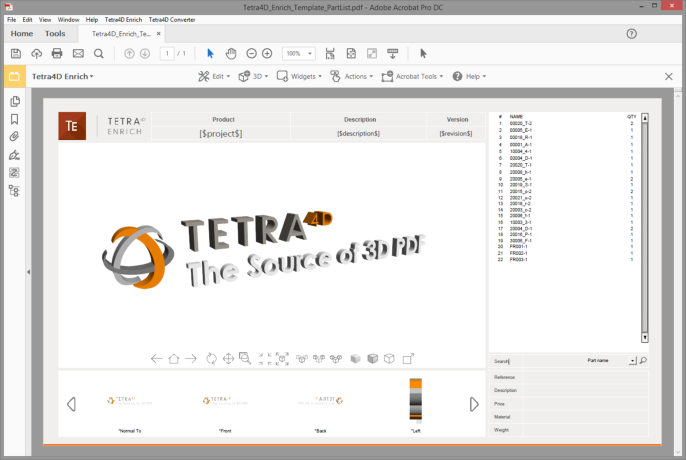Click the Save file icon
Image resolution: width=686 pixels, height=460 pixels.
[x=16, y=53]
